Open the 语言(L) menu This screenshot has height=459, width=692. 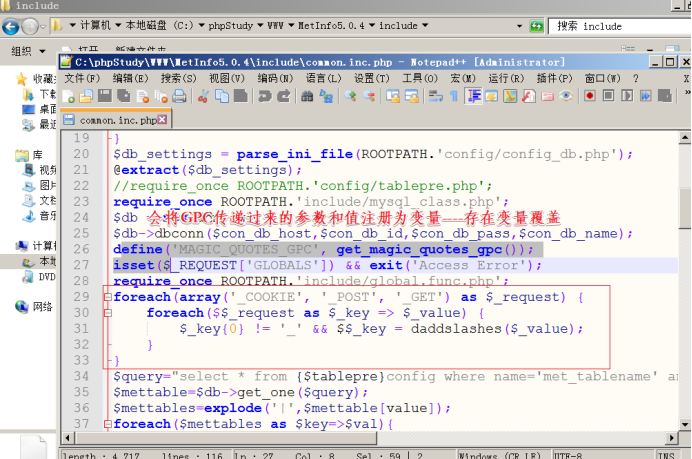coord(323,79)
